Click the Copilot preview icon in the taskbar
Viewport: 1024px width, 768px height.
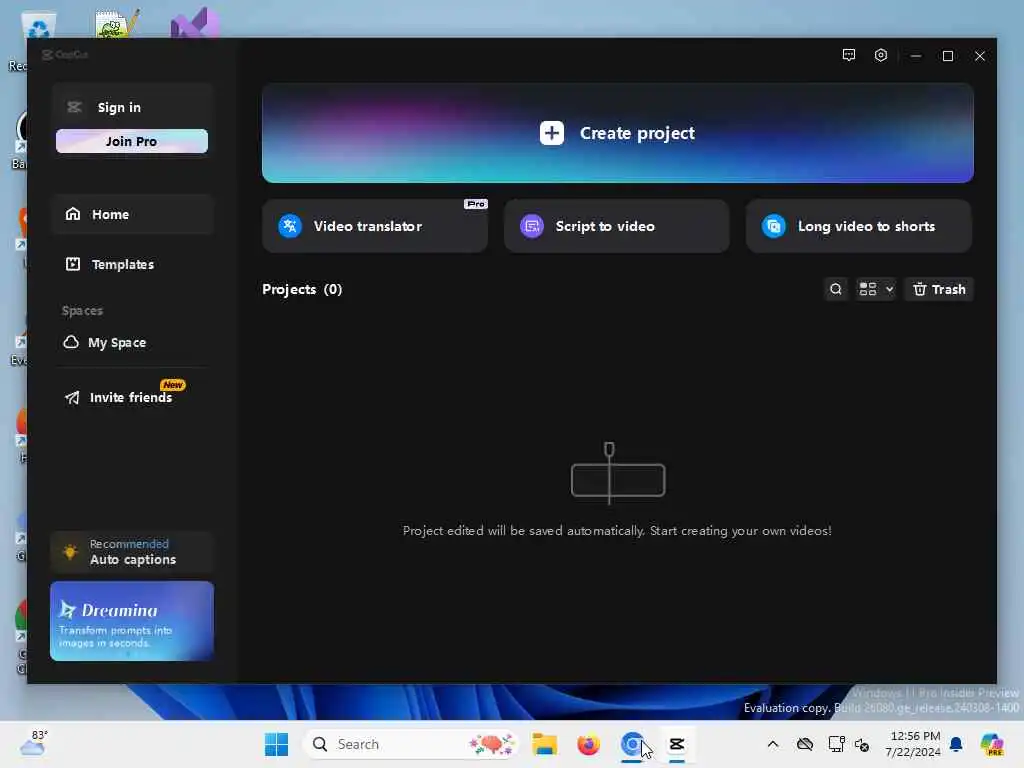coord(992,744)
